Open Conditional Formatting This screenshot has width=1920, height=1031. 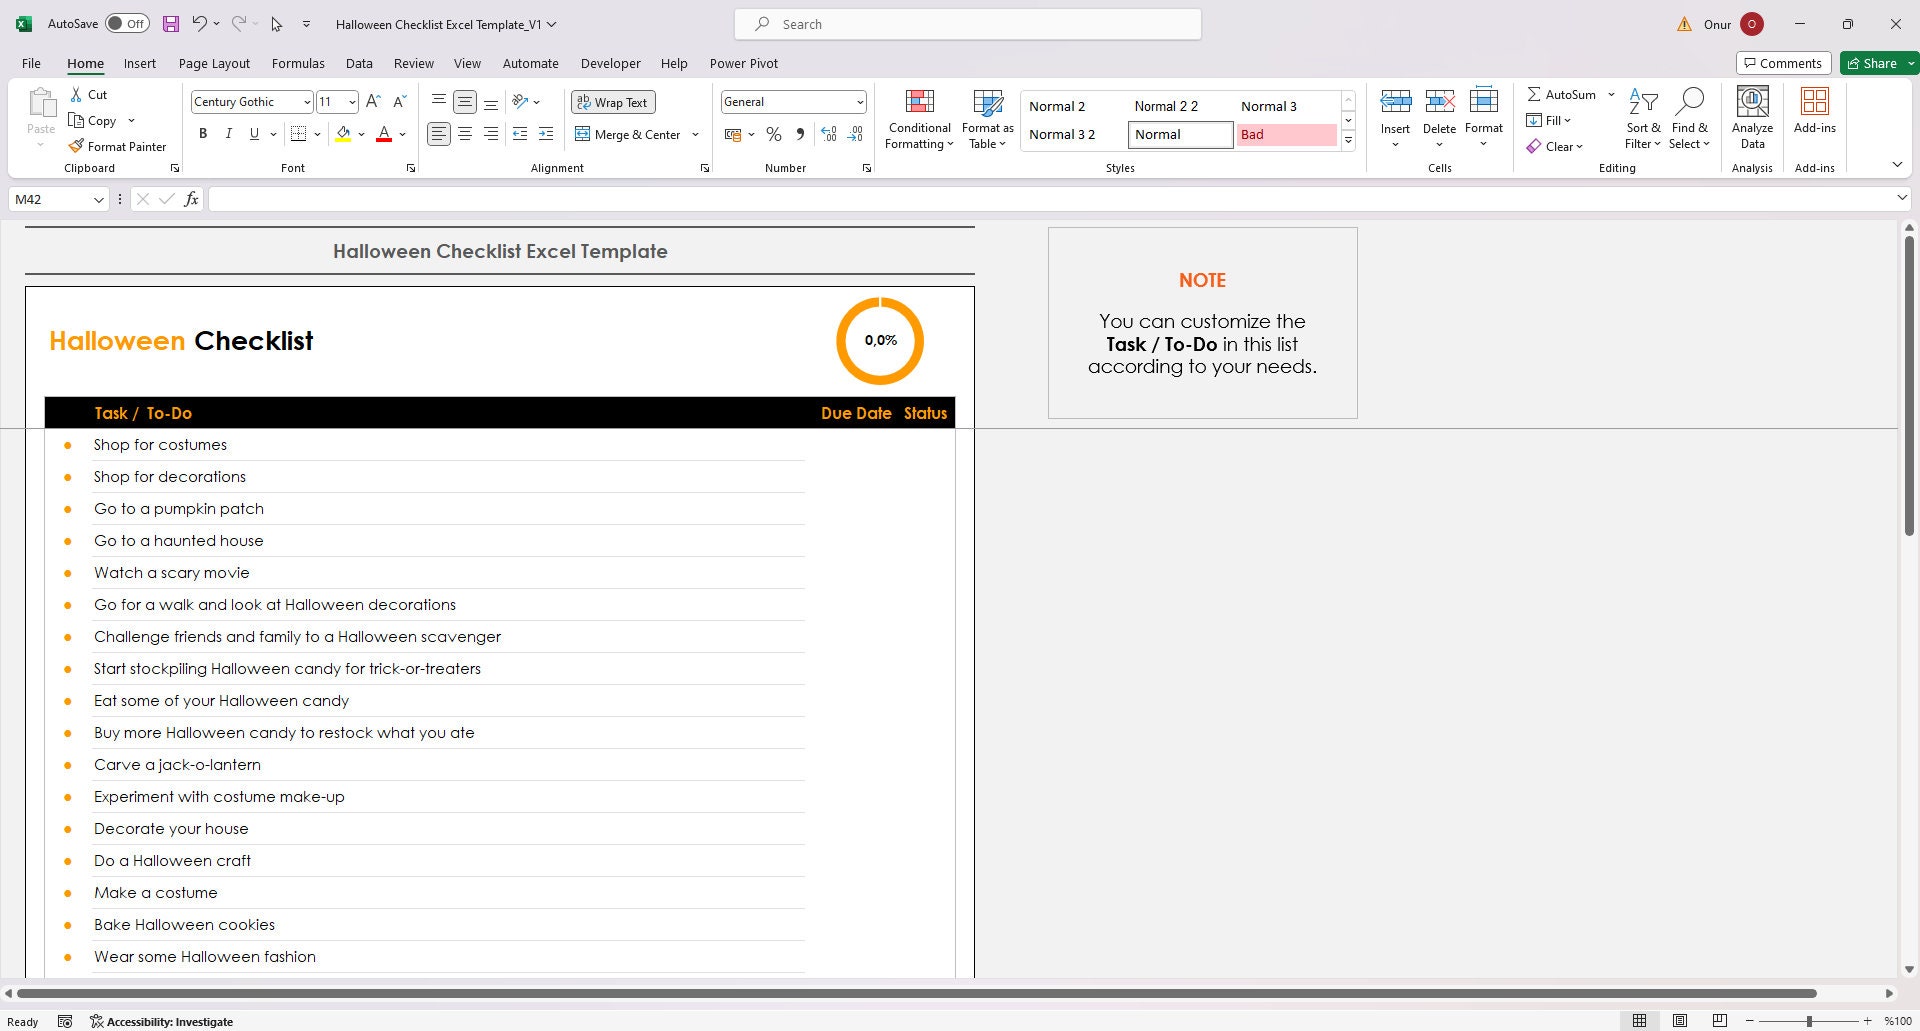pos(918,118)
